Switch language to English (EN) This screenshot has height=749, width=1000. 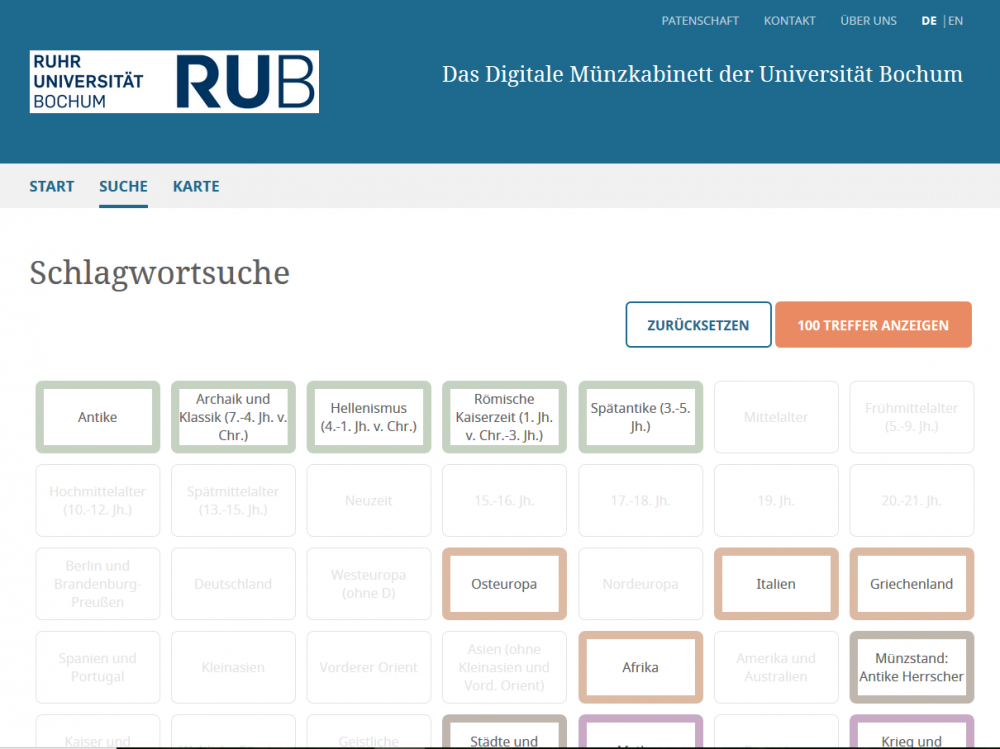955,21
